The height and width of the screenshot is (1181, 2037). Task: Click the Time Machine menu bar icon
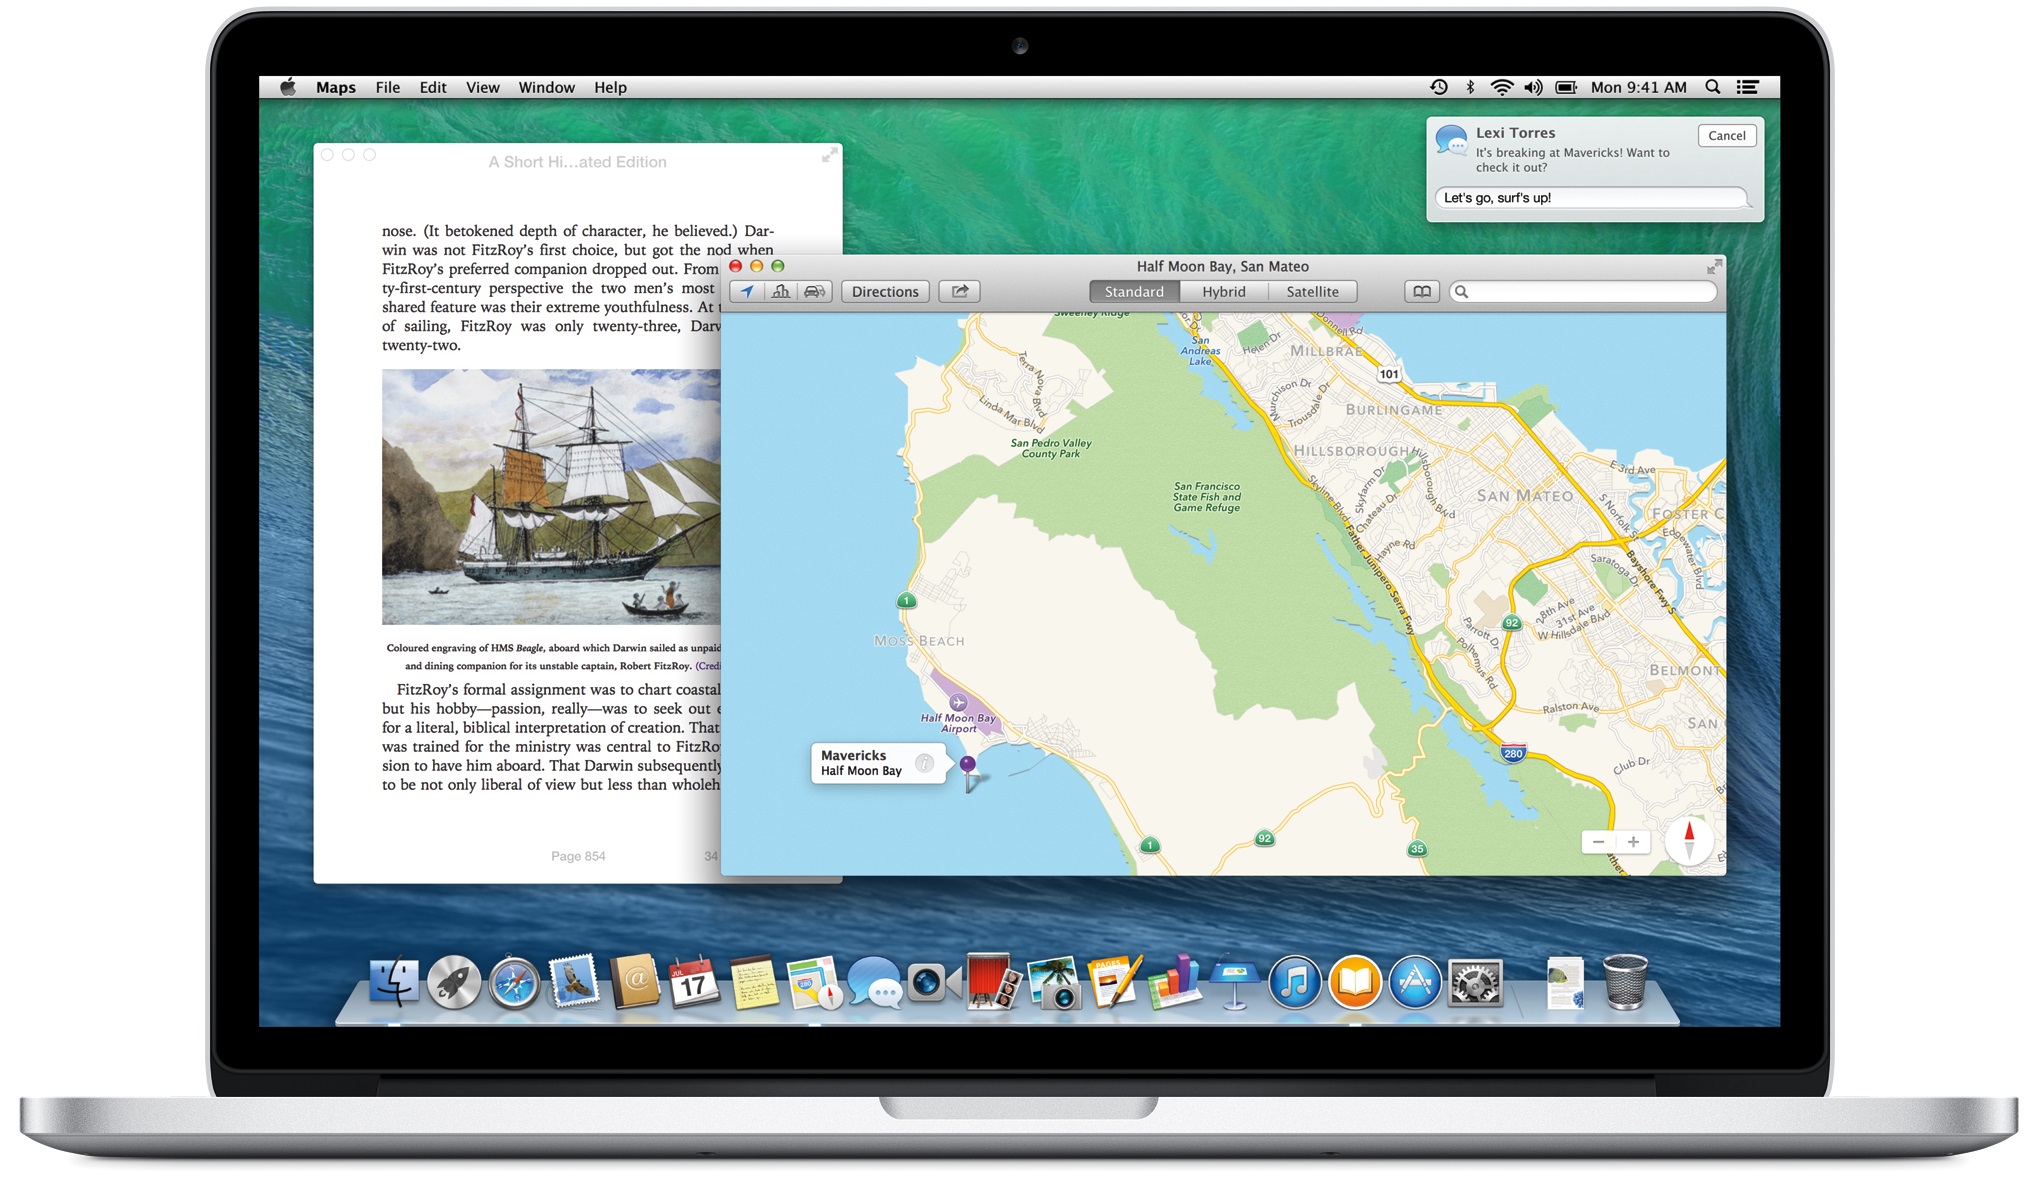pyautogui.click(x=1437, y=87)
